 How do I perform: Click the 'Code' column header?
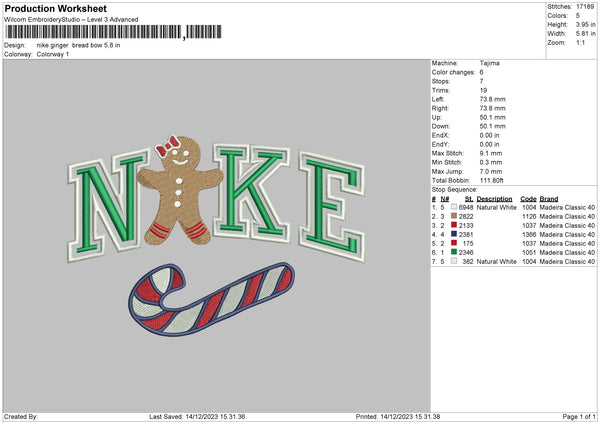click(528, 199)
